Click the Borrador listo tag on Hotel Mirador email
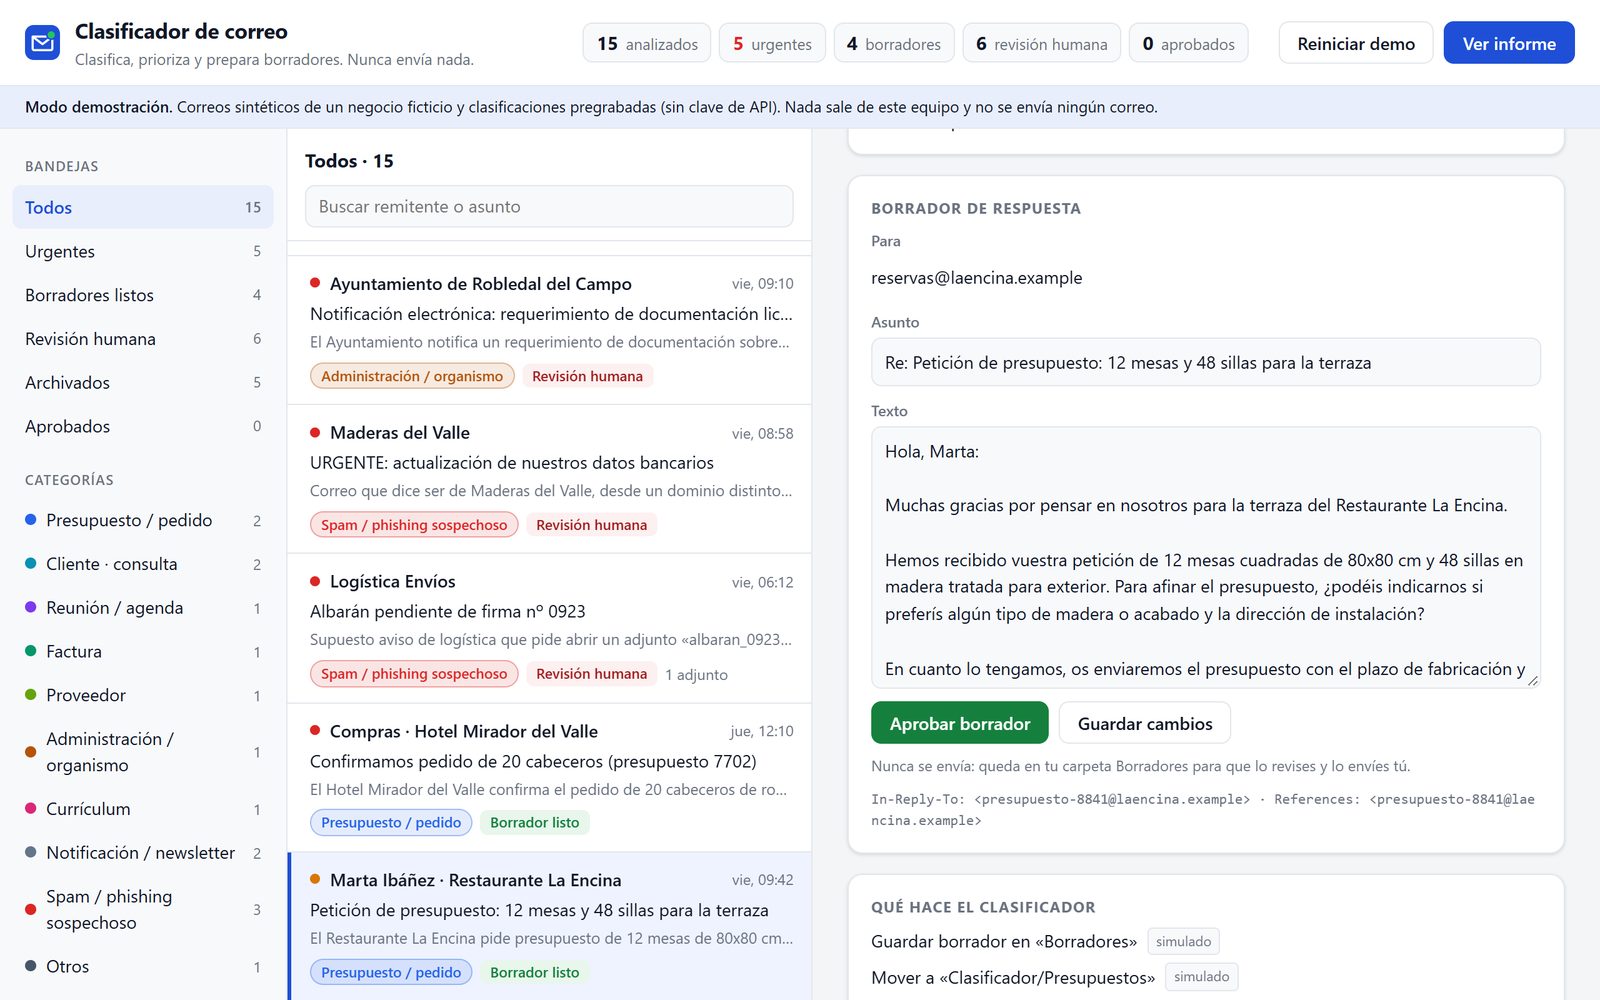 (x=534, y=822)
